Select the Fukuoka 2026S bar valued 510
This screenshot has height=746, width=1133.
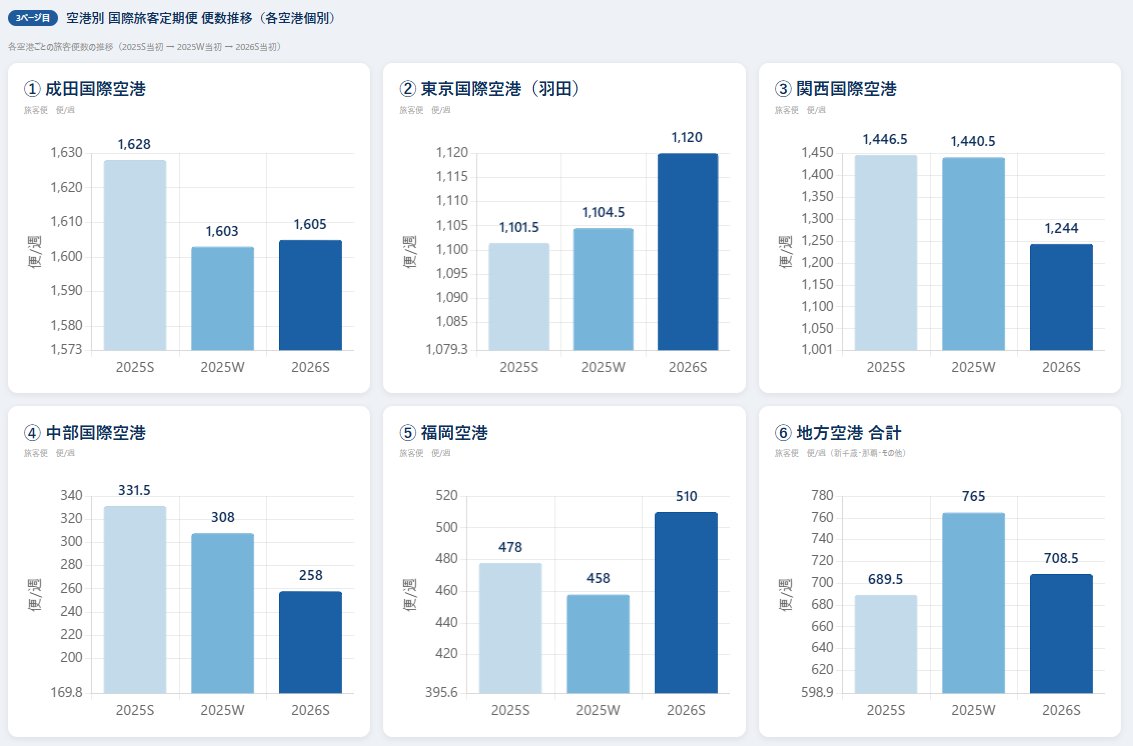coord(686,603)
